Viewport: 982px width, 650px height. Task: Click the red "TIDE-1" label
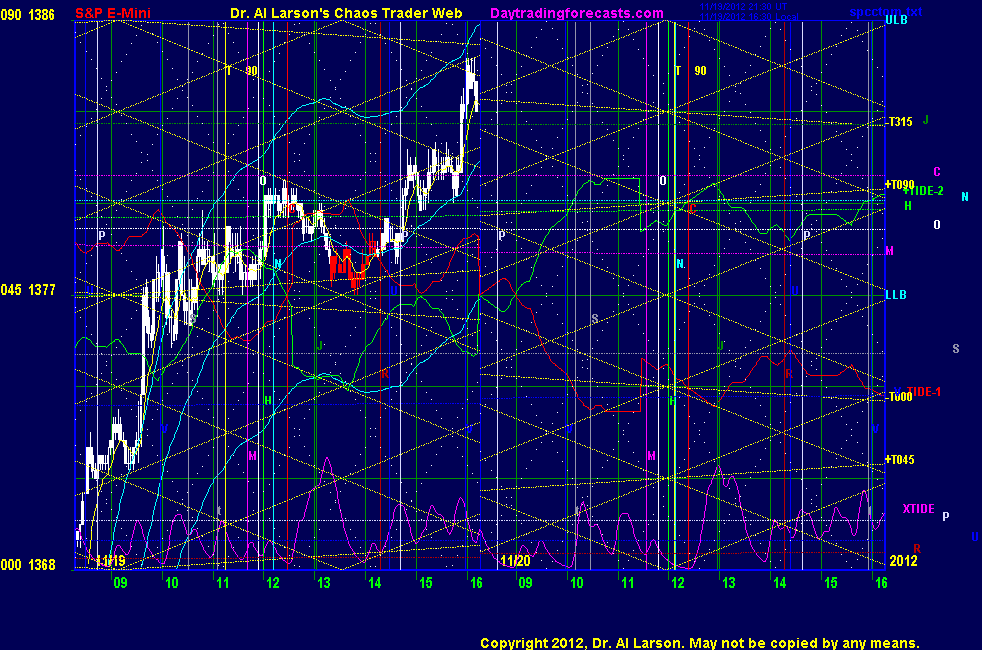(x=924, y=391)
